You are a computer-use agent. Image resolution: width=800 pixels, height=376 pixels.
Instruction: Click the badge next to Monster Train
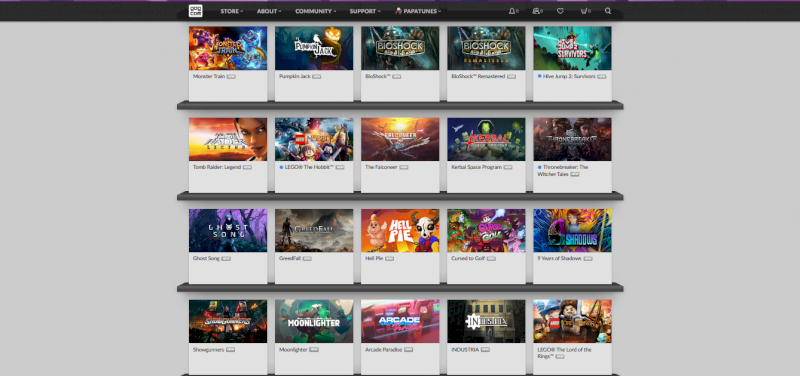(x=231, y=77)
